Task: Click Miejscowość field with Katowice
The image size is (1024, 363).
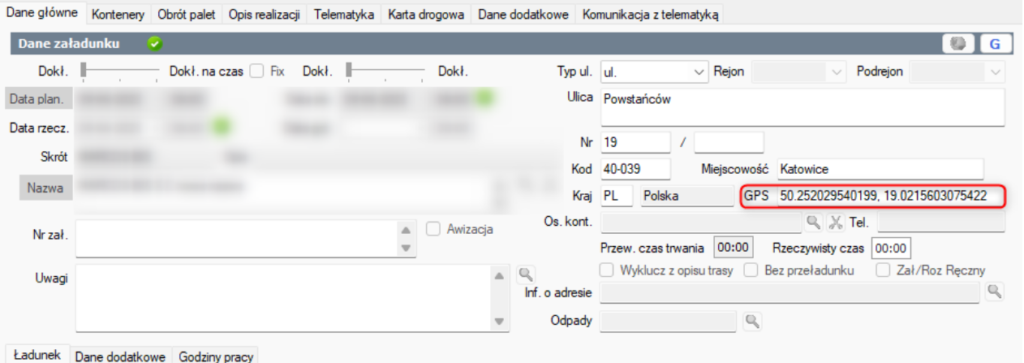Action: click(880, 168)
